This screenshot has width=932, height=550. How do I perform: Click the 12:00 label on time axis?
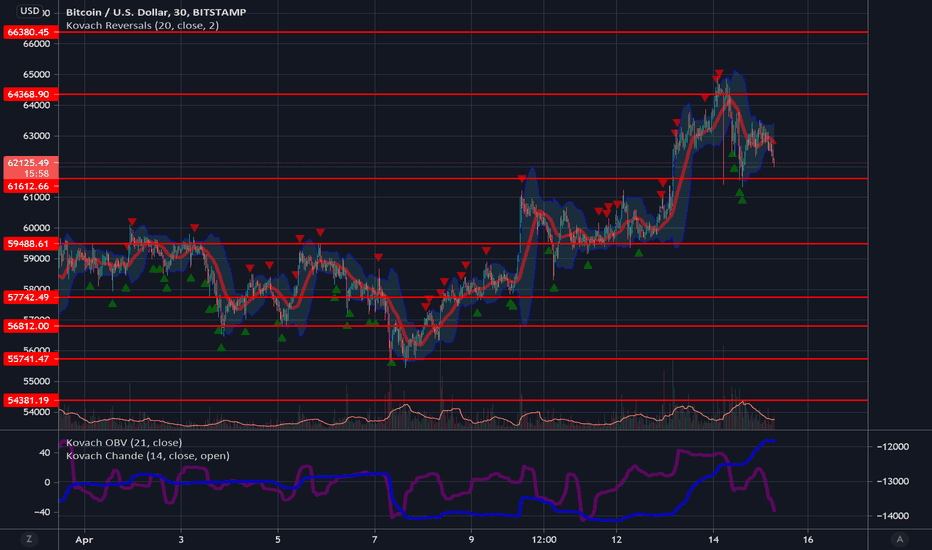(x=544, y=540)
